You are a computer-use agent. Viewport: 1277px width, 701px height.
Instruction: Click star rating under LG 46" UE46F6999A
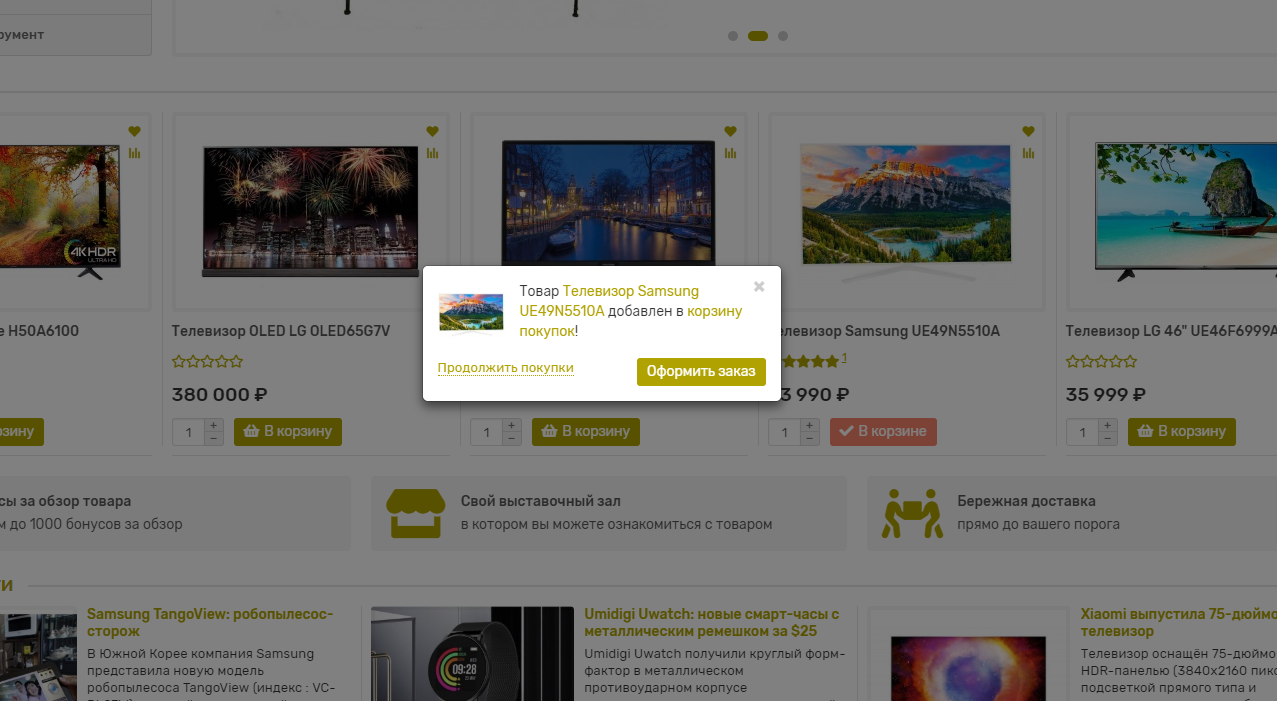1101,362
